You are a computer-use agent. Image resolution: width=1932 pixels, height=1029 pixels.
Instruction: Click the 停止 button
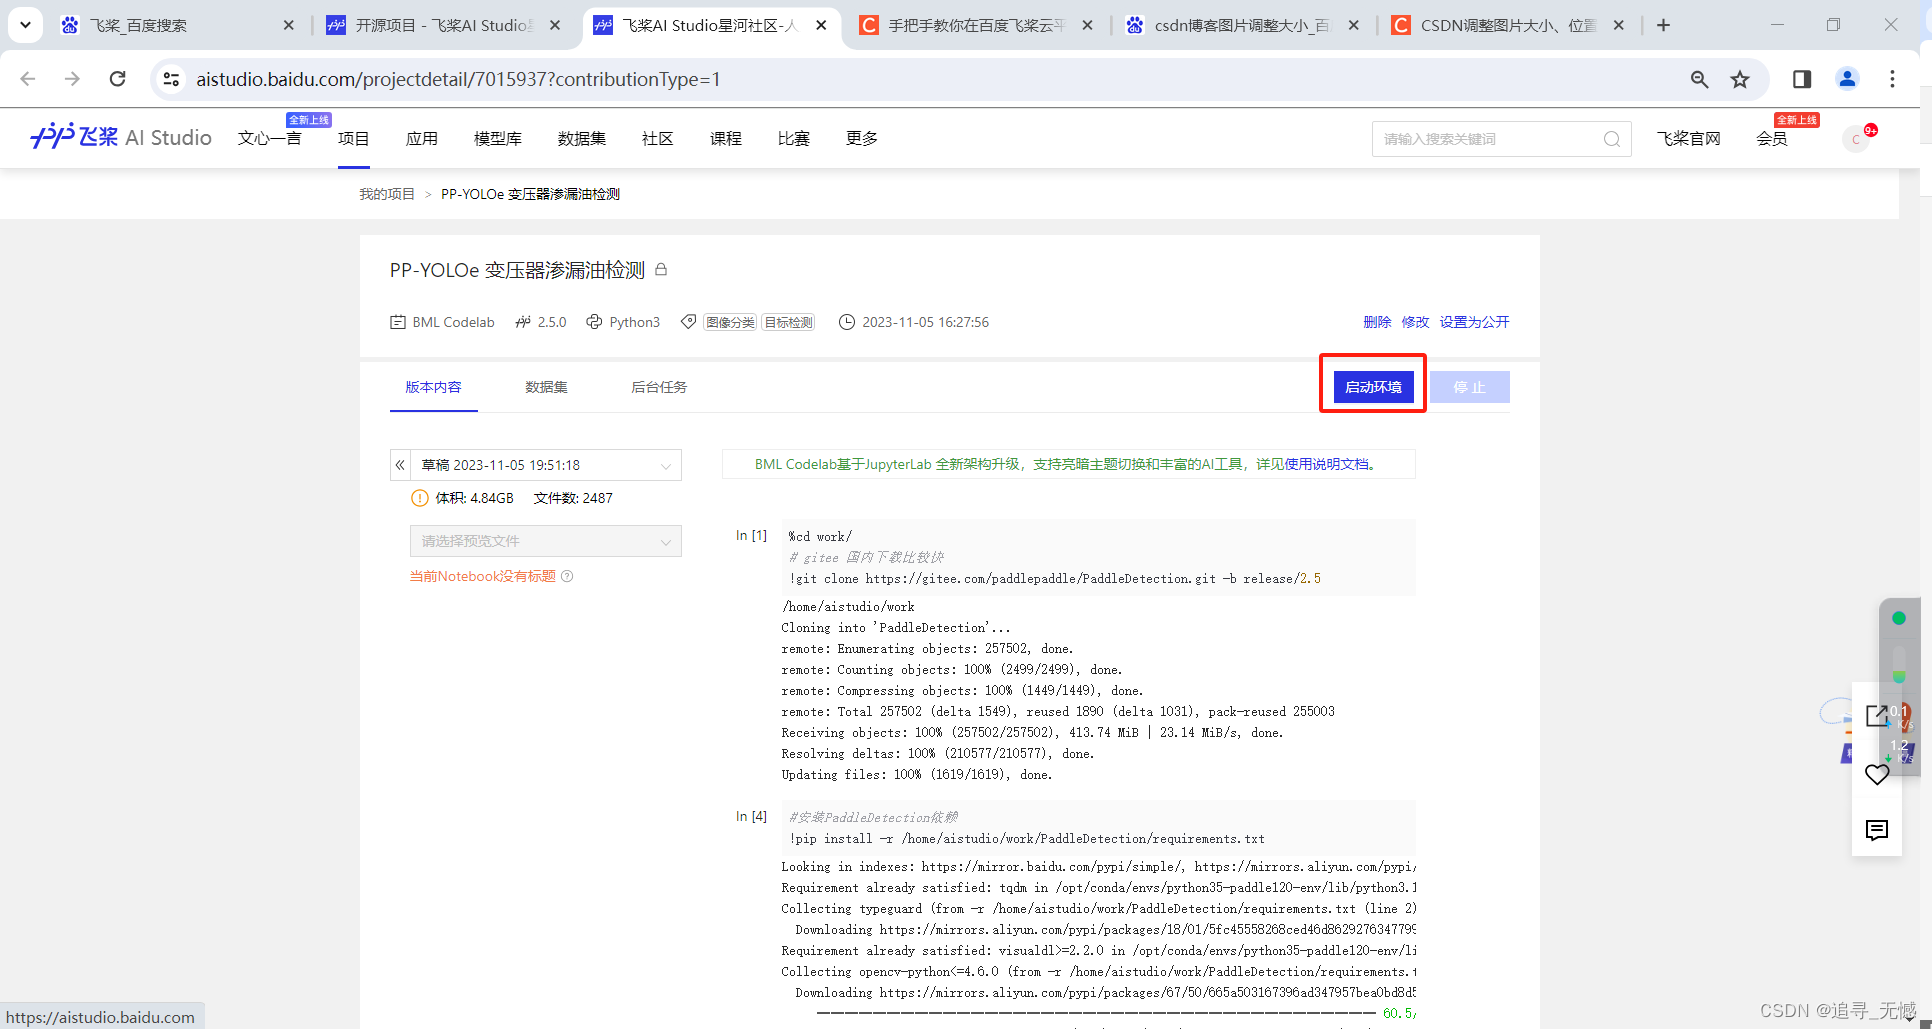click(x=1469, y=387)
